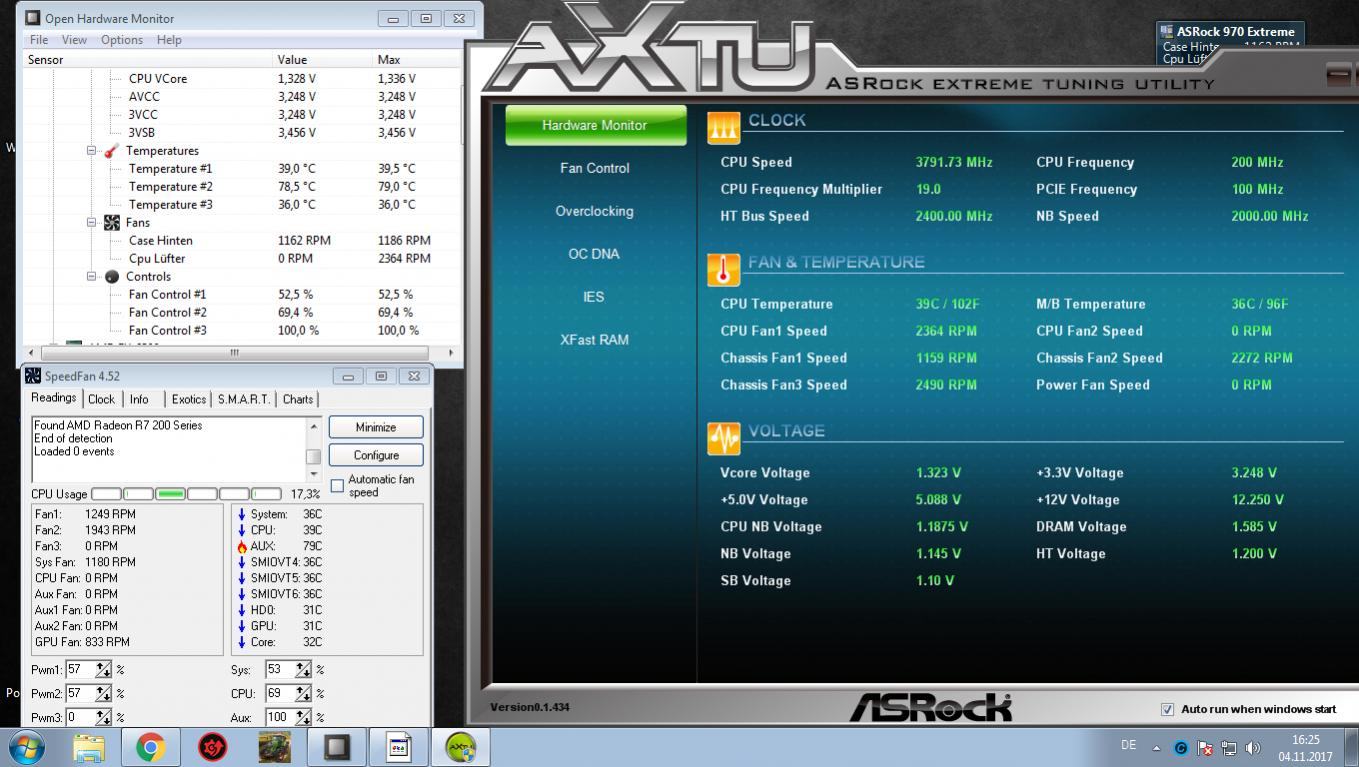The width and height of the screenshot is (1359, 767).
Task: Click the Pwm2 spinner arrows in SpeedFan
Action: [x=104, y=693]
